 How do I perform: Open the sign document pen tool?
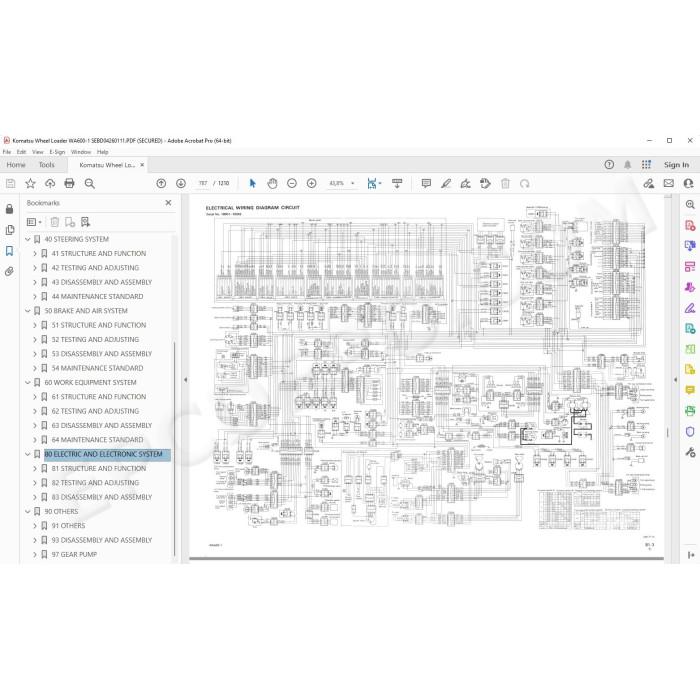[466, 183]
